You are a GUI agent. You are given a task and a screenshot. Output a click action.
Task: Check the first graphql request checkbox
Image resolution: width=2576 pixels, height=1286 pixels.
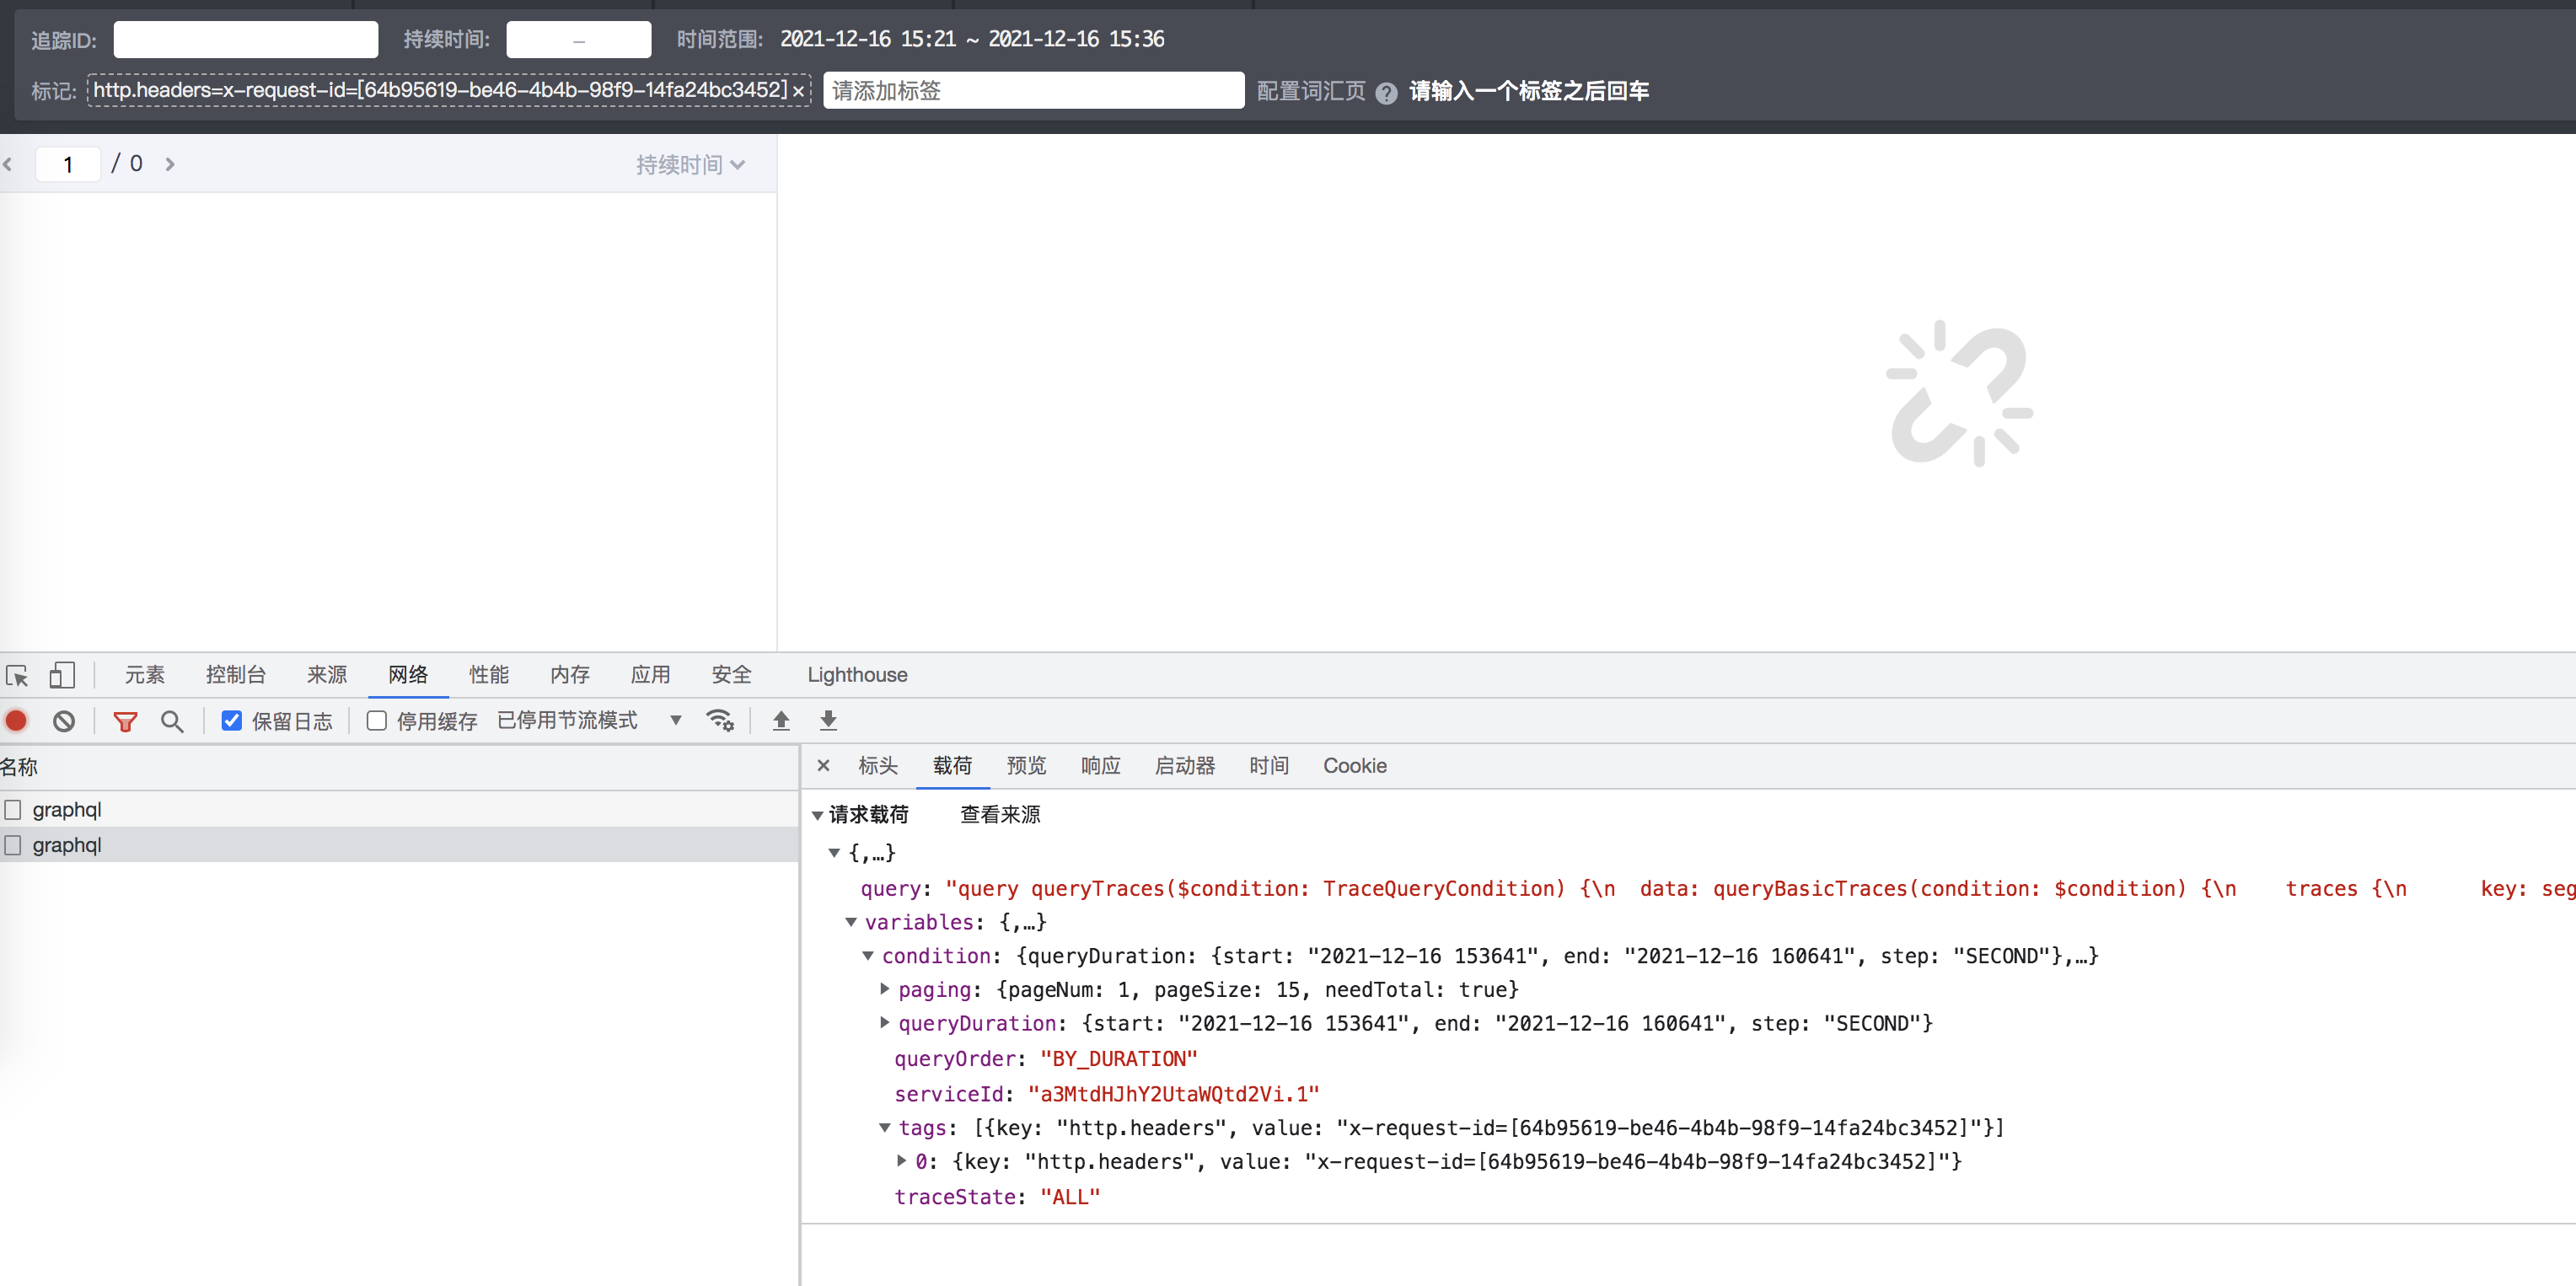point(13,810)
